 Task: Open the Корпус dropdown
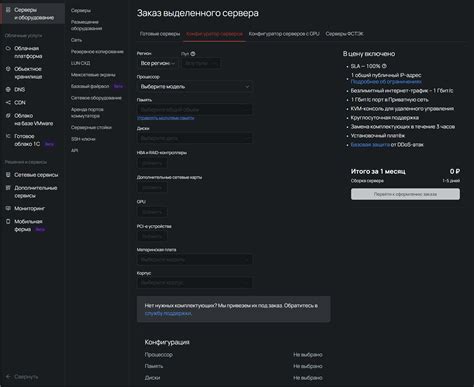(x=195, y=283)
